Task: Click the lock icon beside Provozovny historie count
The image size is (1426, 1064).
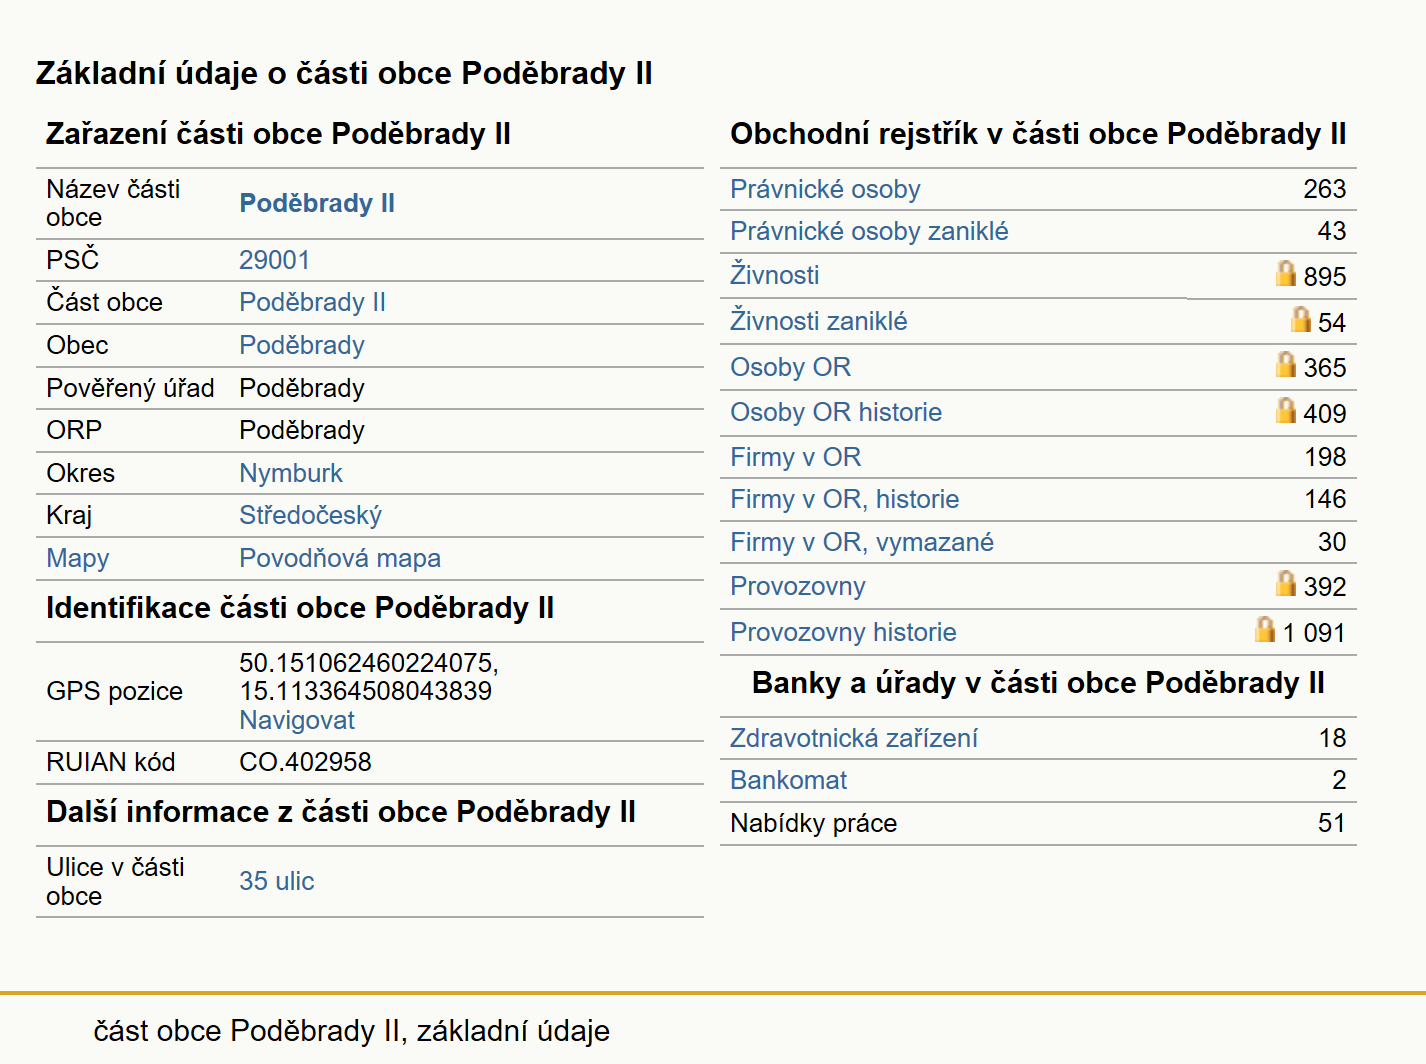Action: (1265, 629)
